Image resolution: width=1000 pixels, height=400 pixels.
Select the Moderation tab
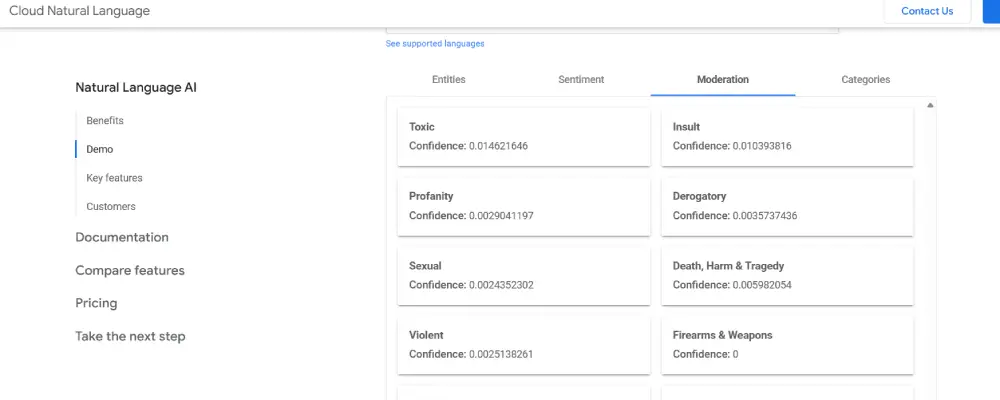coord(722,80)
